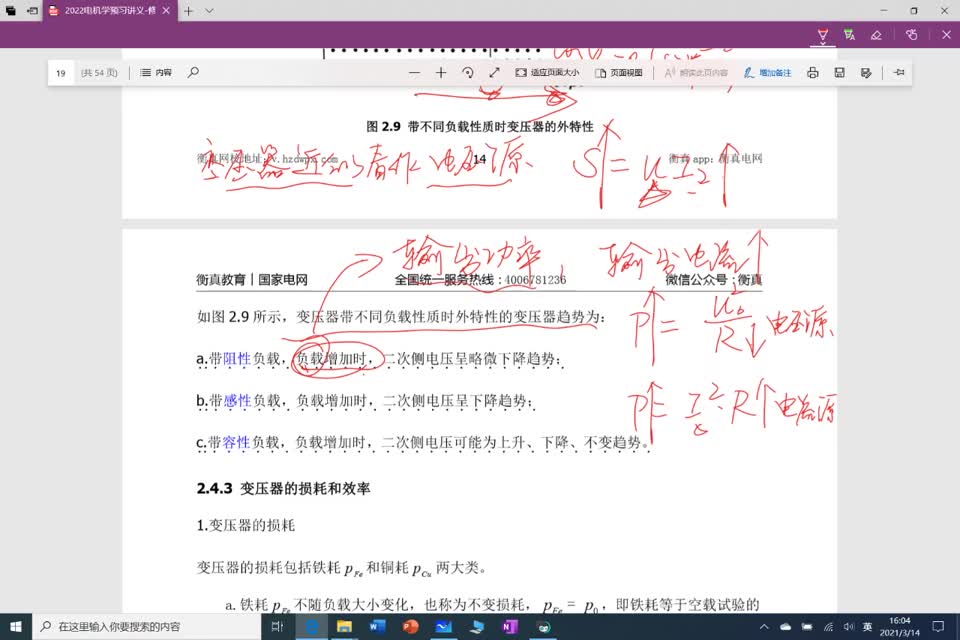Open PDF search magnifier
This screenshot has width=960, height=640.
point(193,73)
